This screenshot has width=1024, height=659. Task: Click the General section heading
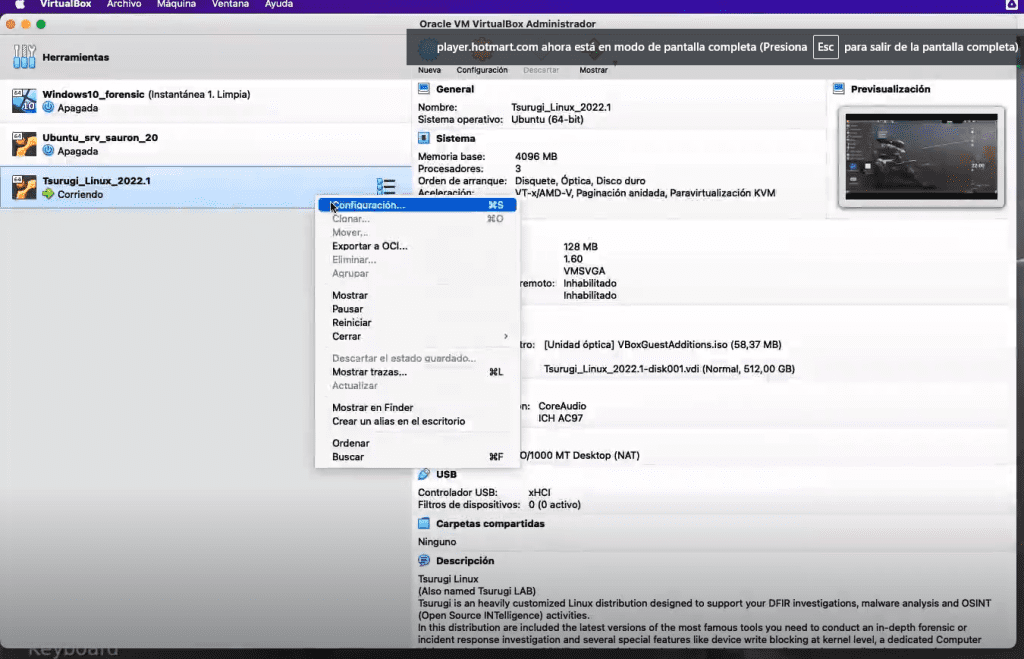(x=455, y=89)
